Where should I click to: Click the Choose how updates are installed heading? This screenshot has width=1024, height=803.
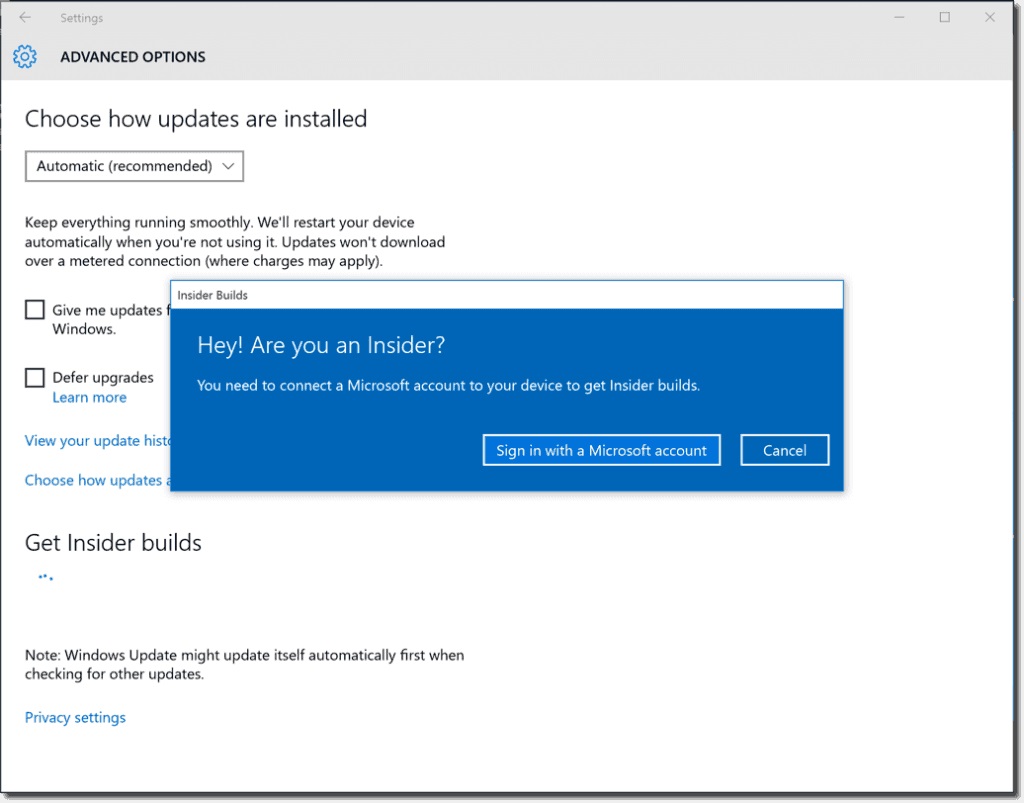pos(196,119)
